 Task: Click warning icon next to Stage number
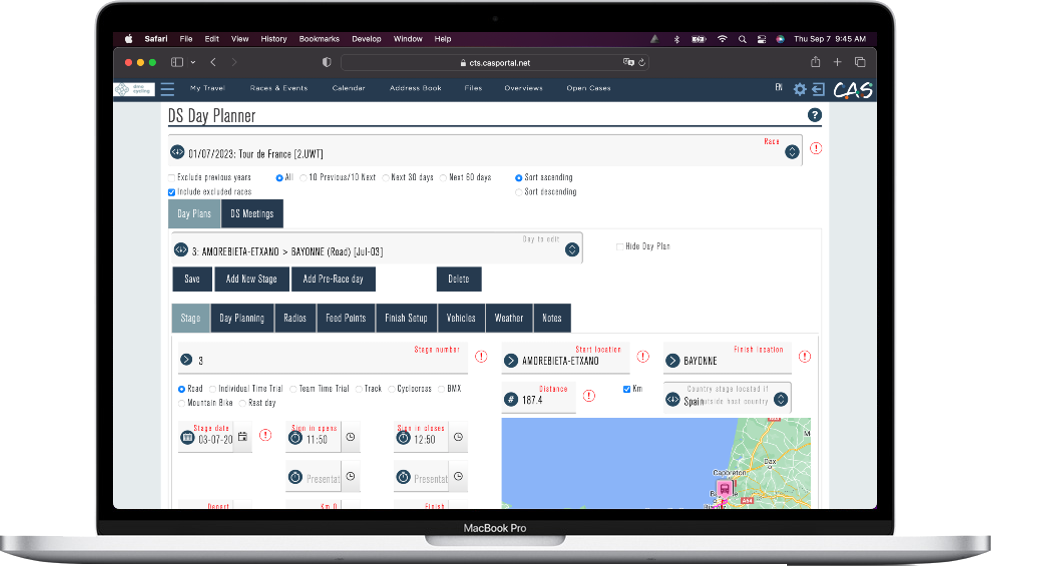pos(481,356)
